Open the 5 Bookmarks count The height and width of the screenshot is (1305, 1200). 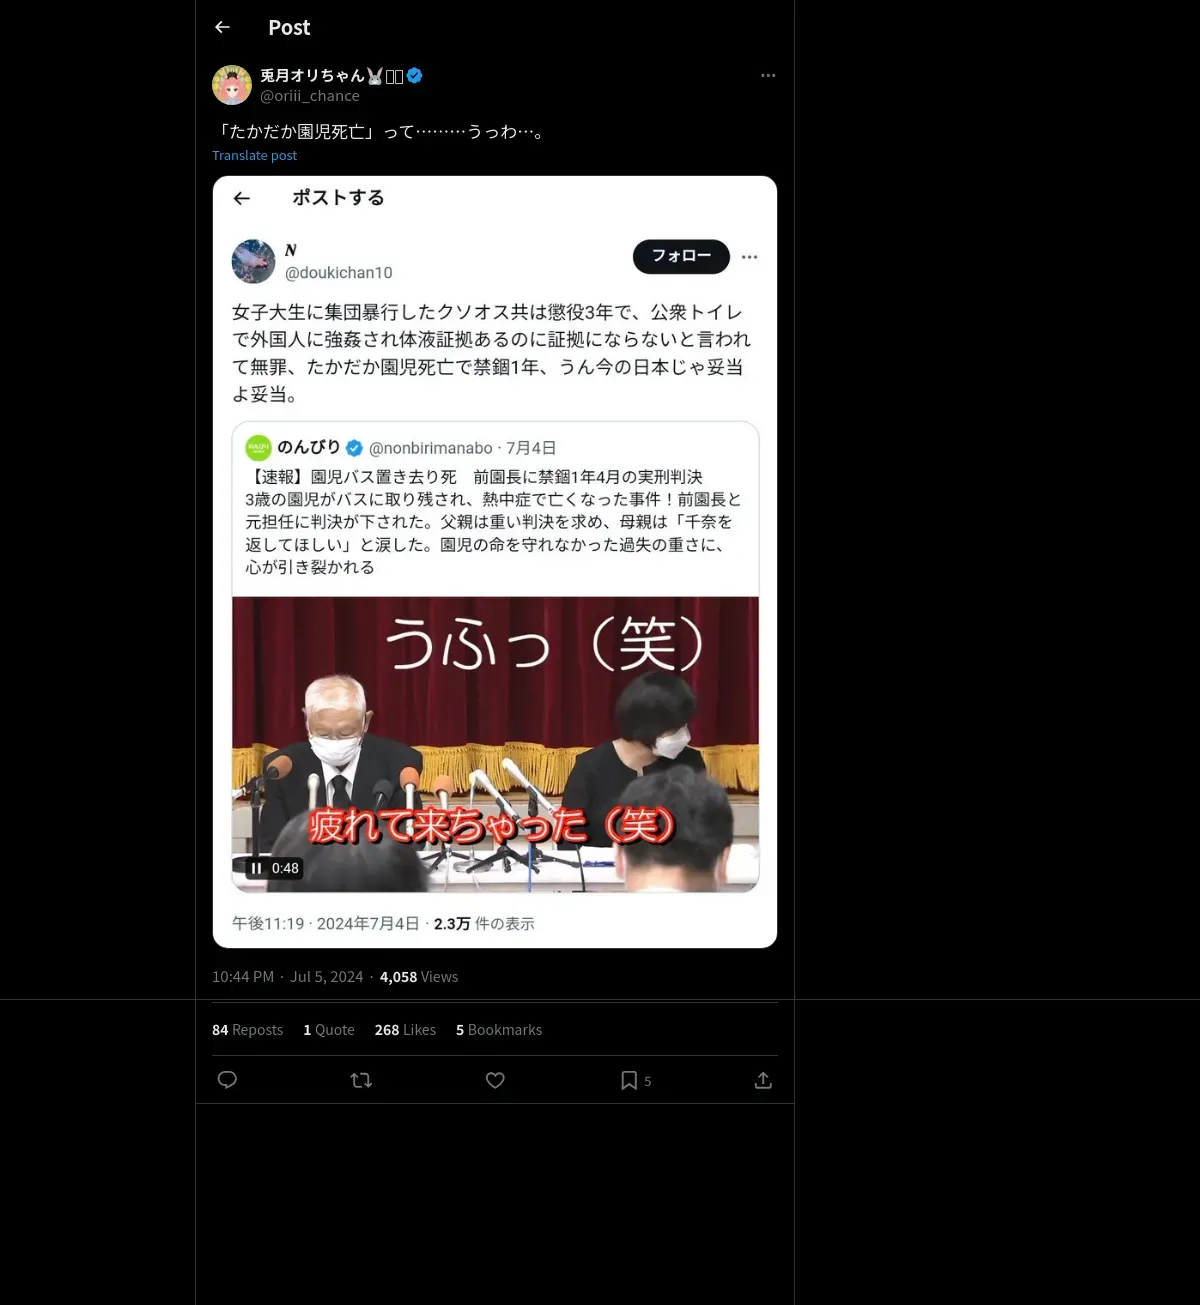point(499,1030)
